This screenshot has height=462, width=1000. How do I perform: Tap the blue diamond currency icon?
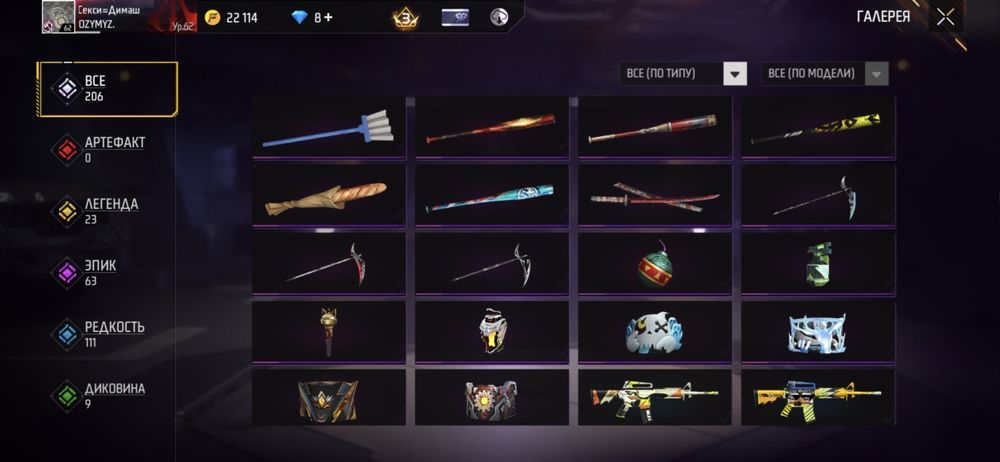click(299, 18)
